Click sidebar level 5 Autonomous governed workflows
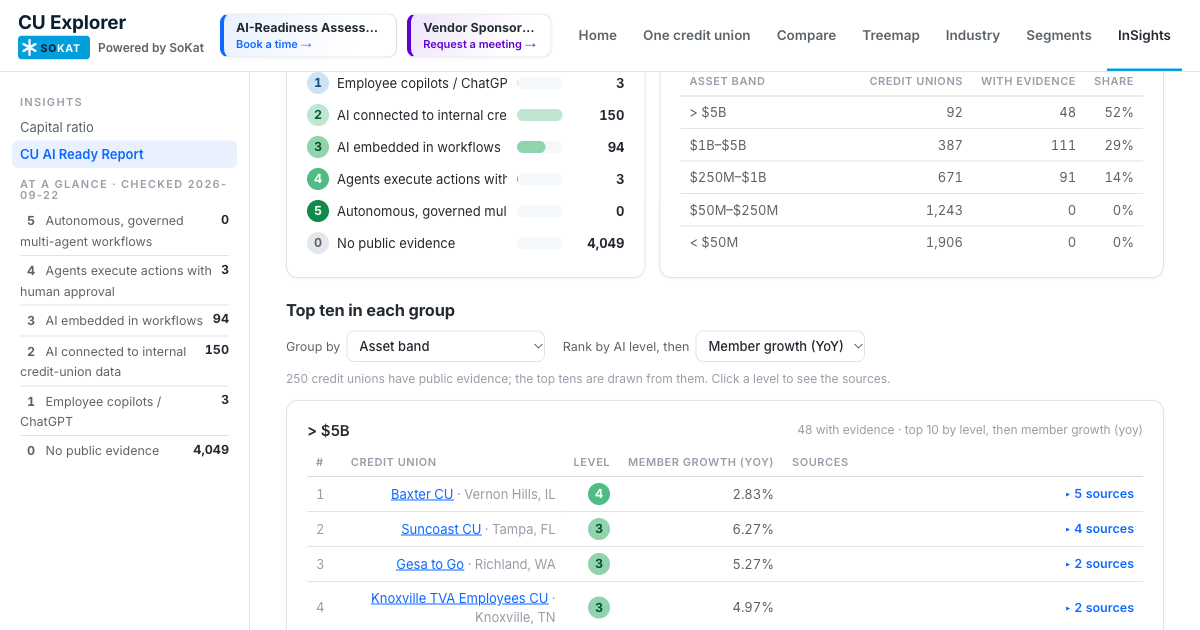Viewport: 1200px width, 630px height. [124, 231]
